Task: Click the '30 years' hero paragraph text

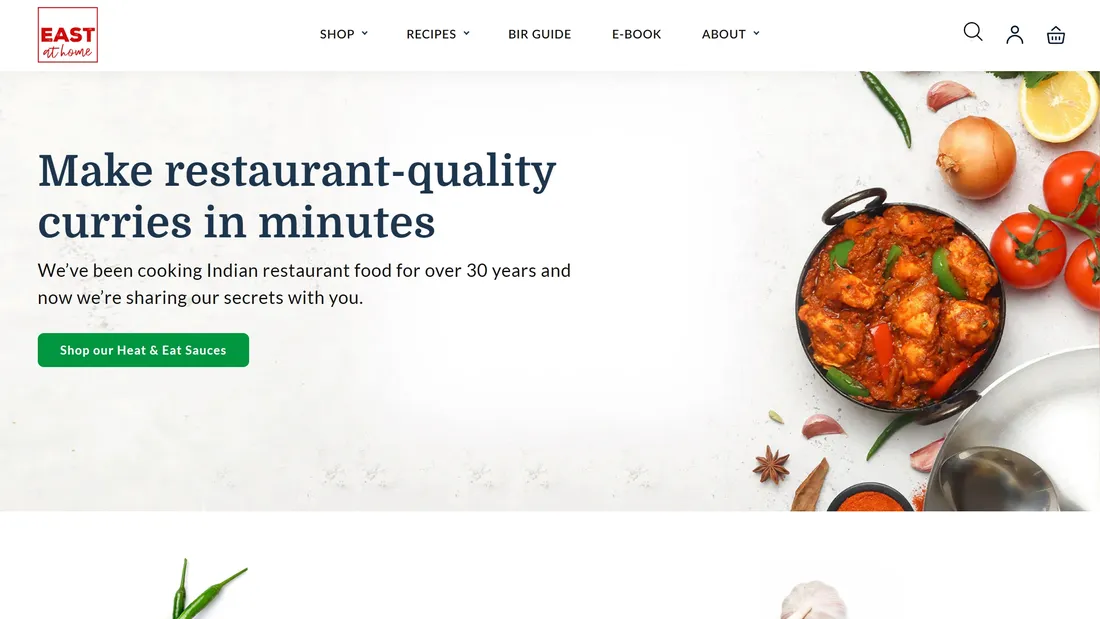Action: [x=304, y=284]
